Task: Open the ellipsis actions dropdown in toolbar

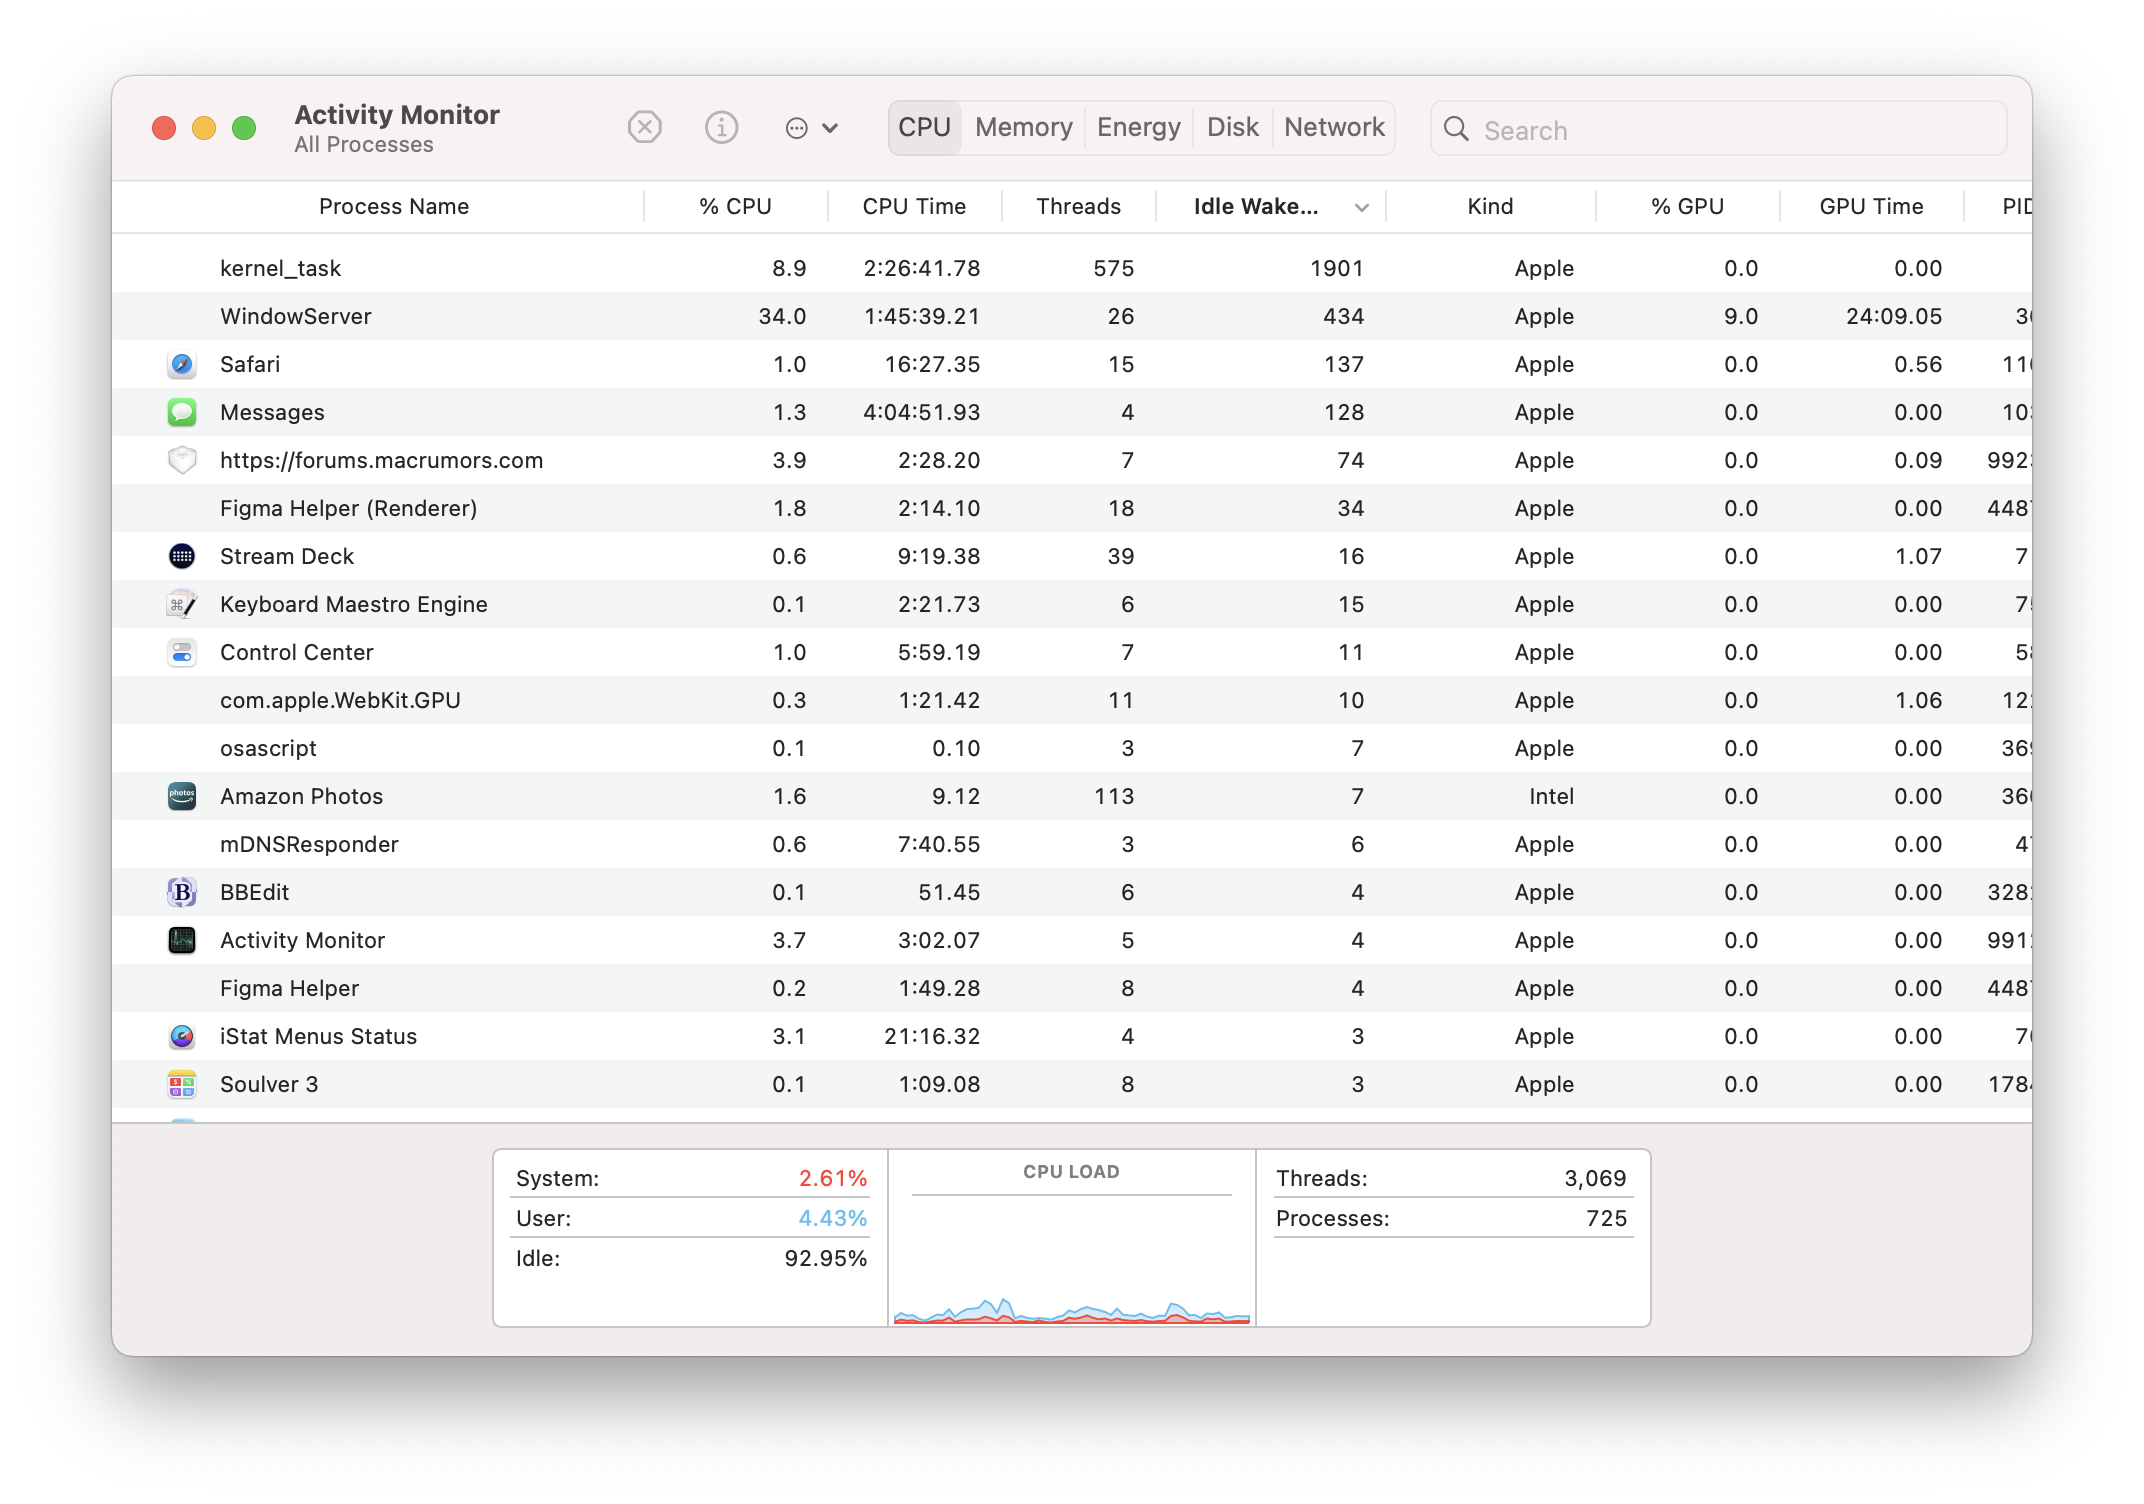Action: (x=811, y=128)
